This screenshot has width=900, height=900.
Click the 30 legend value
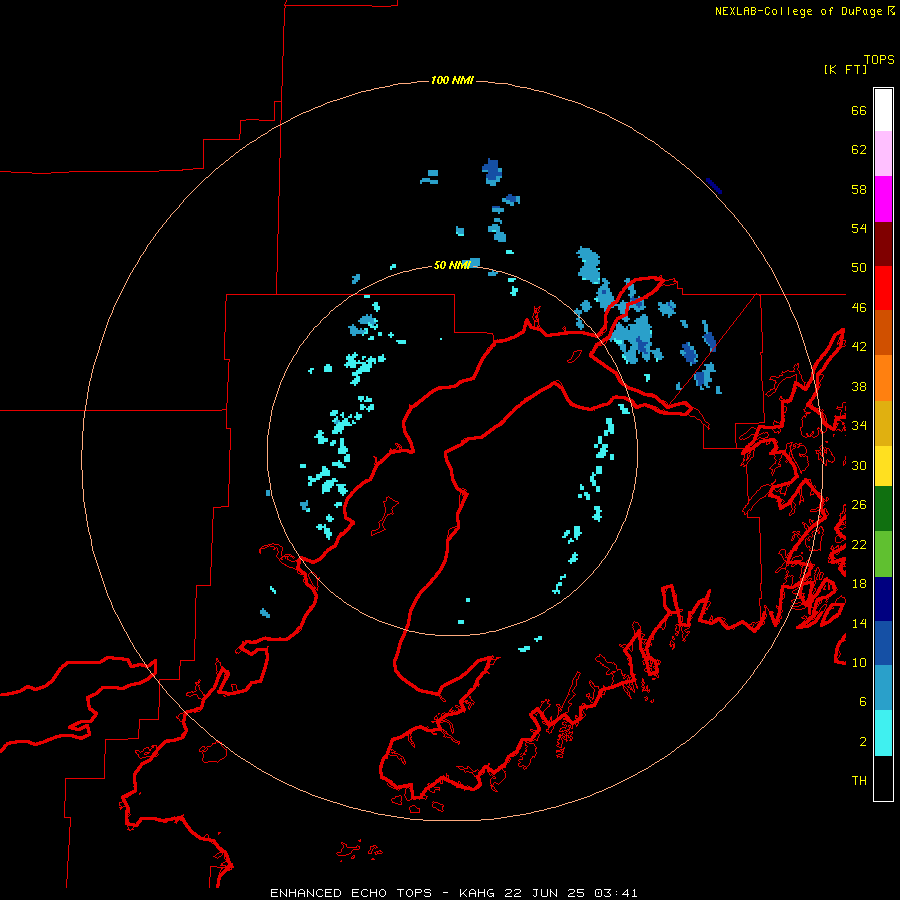click(859, 465)
